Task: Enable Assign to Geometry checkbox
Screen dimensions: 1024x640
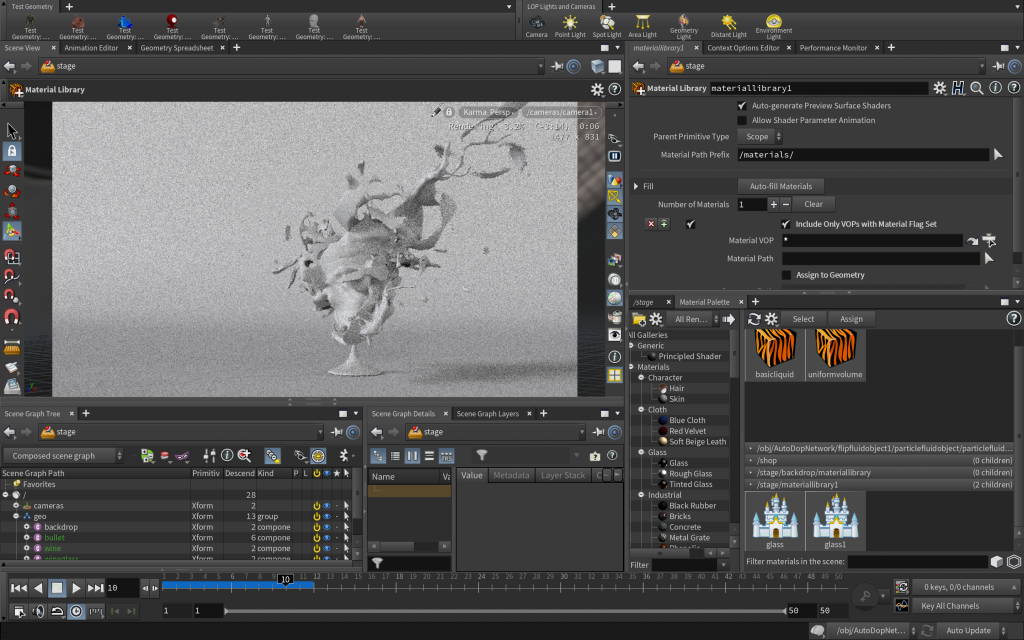Action: 786,275
